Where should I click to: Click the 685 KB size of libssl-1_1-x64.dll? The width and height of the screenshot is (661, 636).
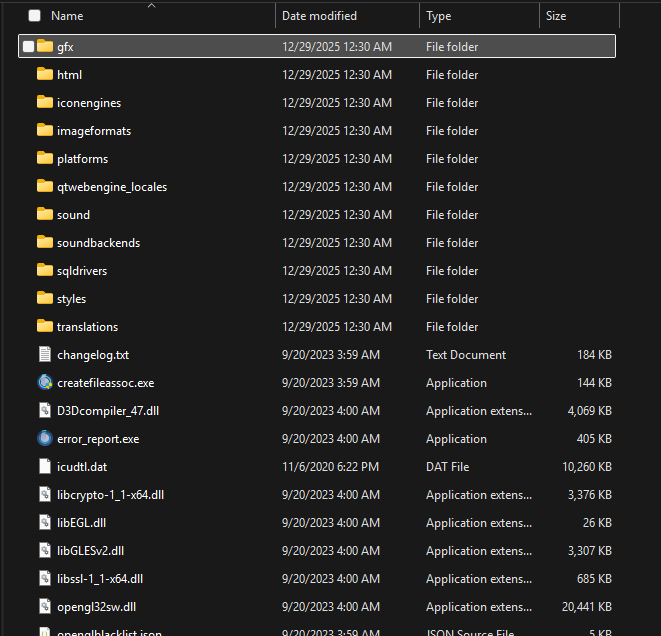pos(594,579)
